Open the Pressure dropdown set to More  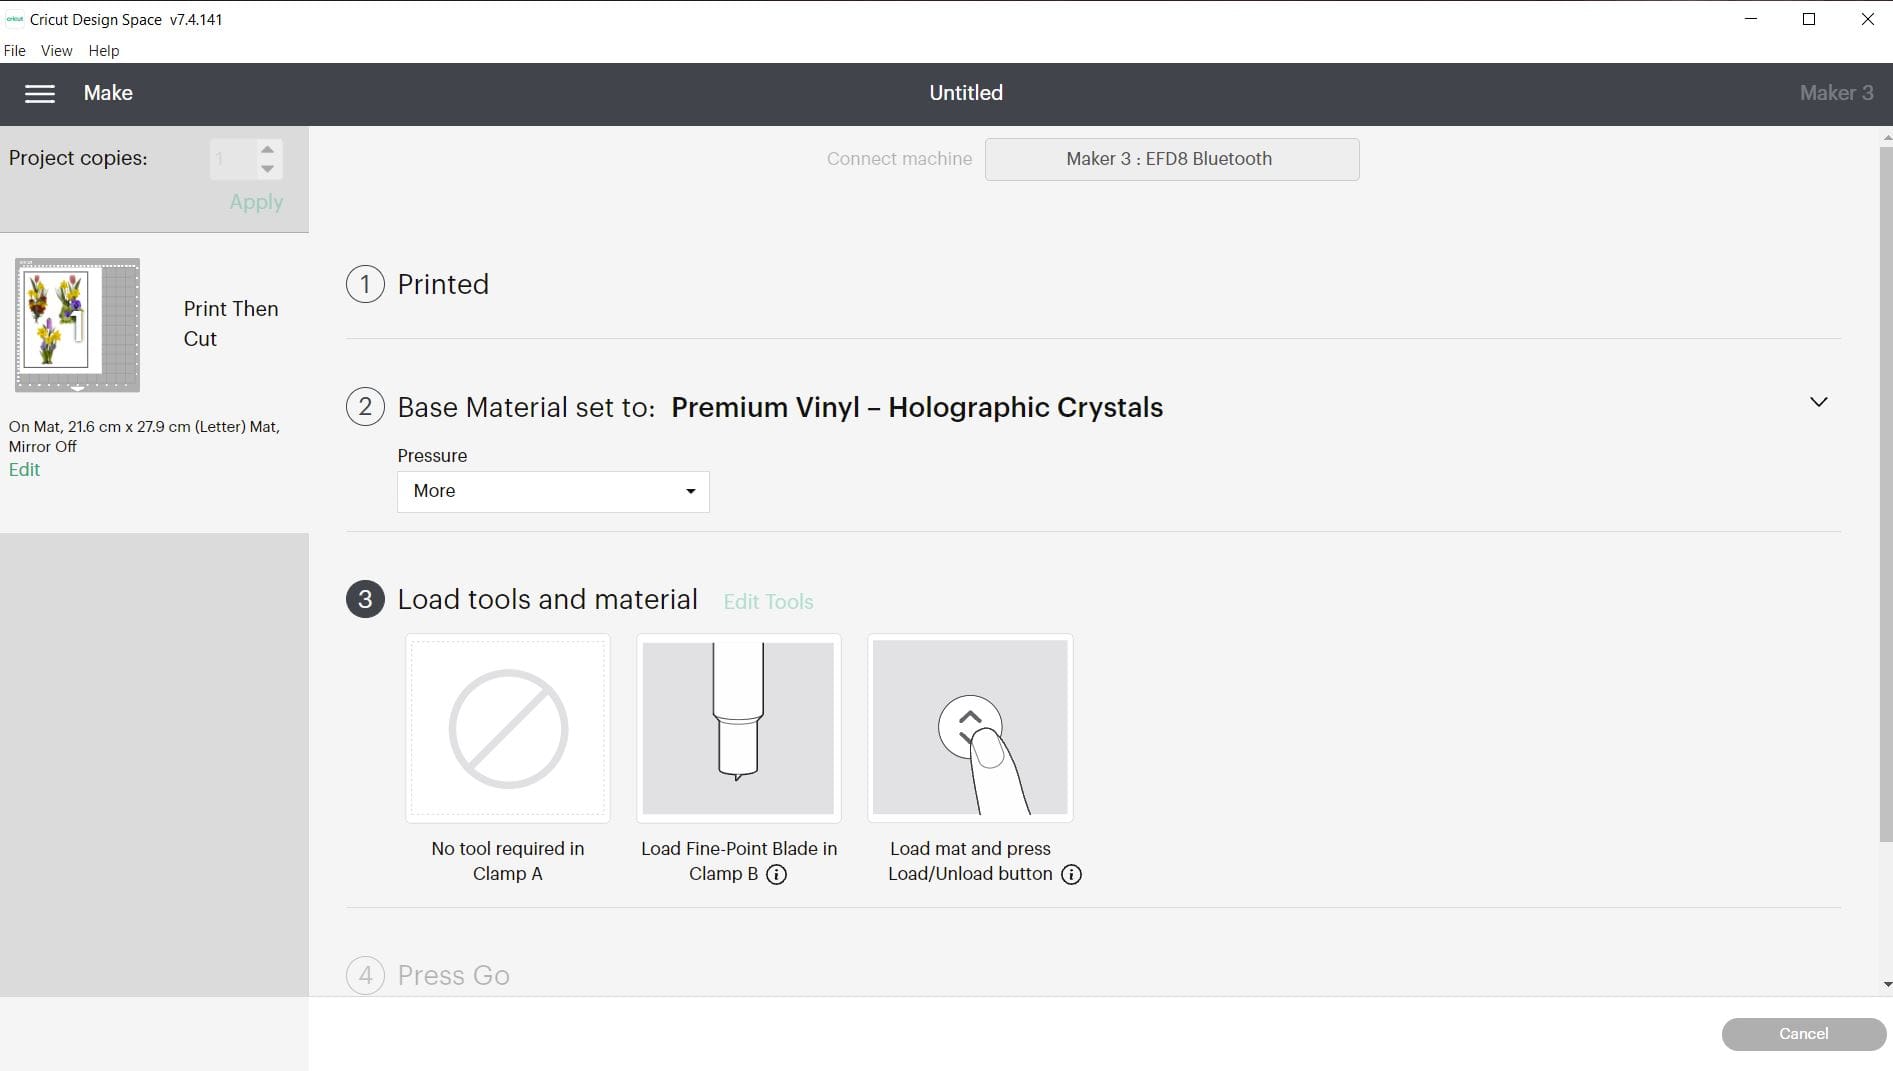coord(553,491)
